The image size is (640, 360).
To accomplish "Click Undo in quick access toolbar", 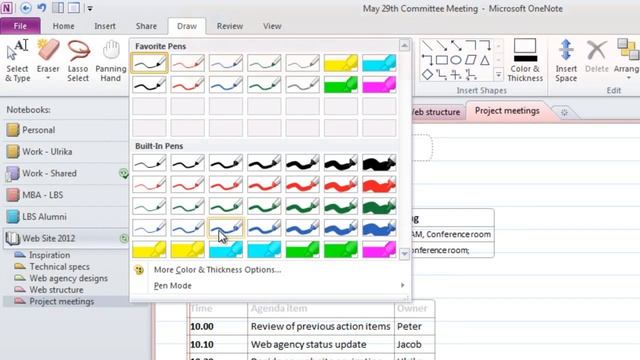I will click(x=41, y=8).
